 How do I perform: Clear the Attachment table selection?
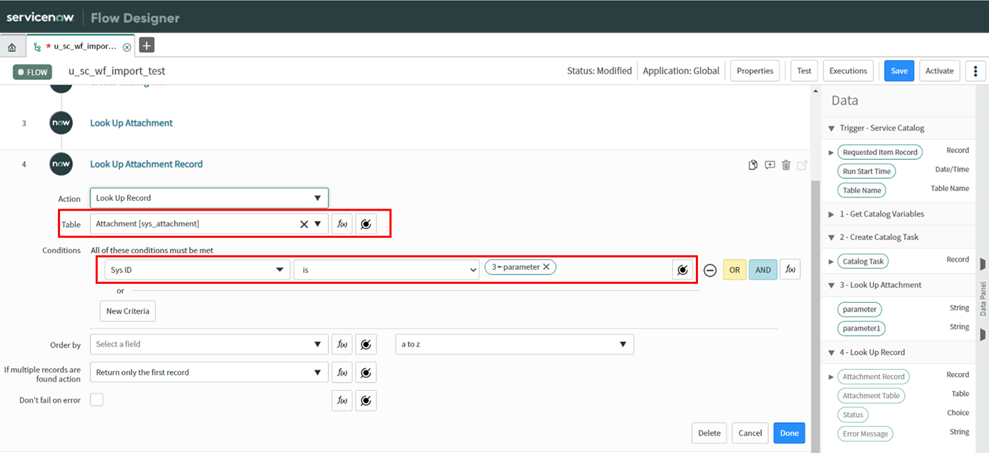click(x=303, y=224)
